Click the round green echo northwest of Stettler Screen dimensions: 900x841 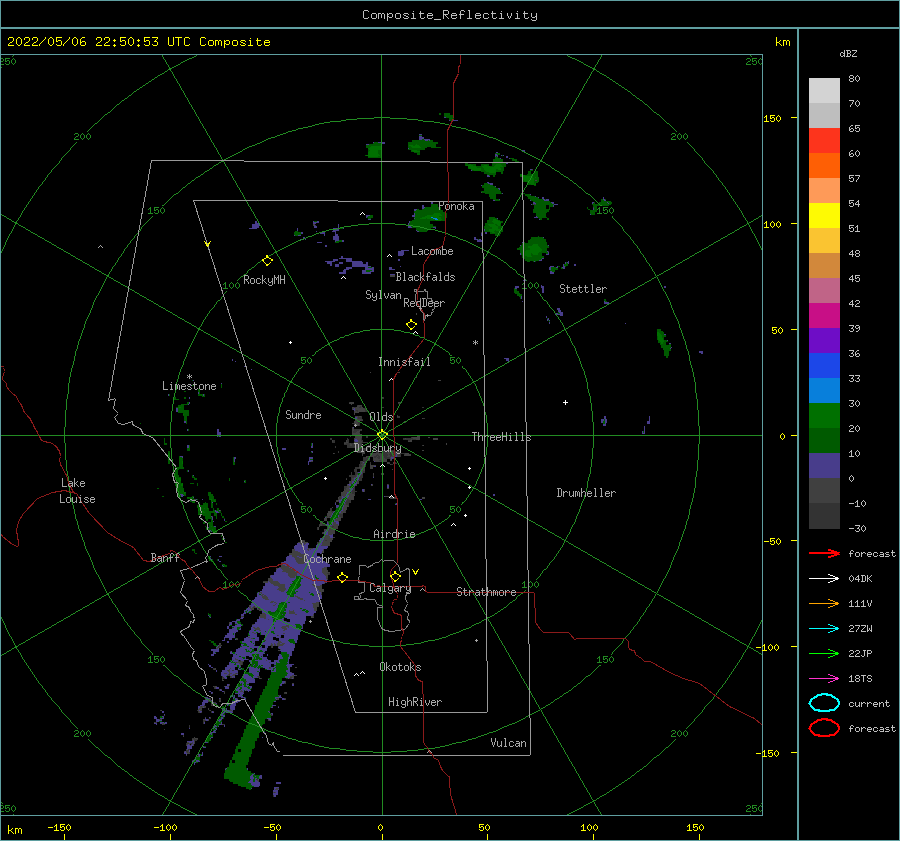point(534,249)
